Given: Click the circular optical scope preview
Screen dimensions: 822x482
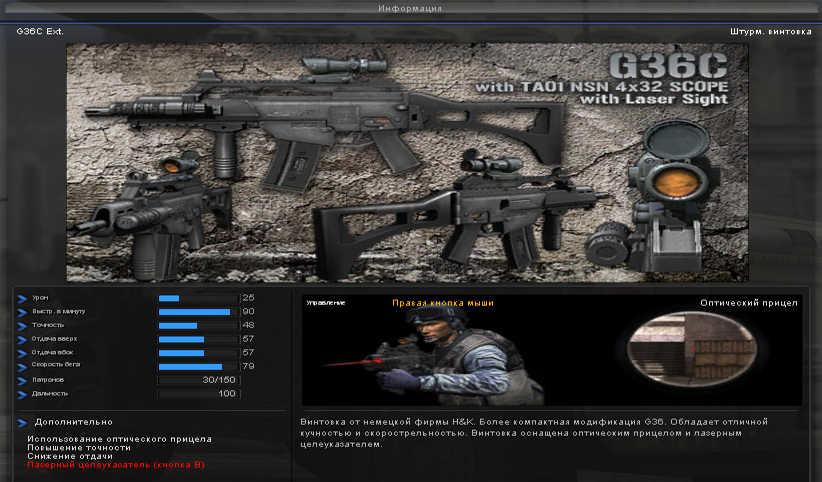Looking at the screenshot, I should point(692,349).
